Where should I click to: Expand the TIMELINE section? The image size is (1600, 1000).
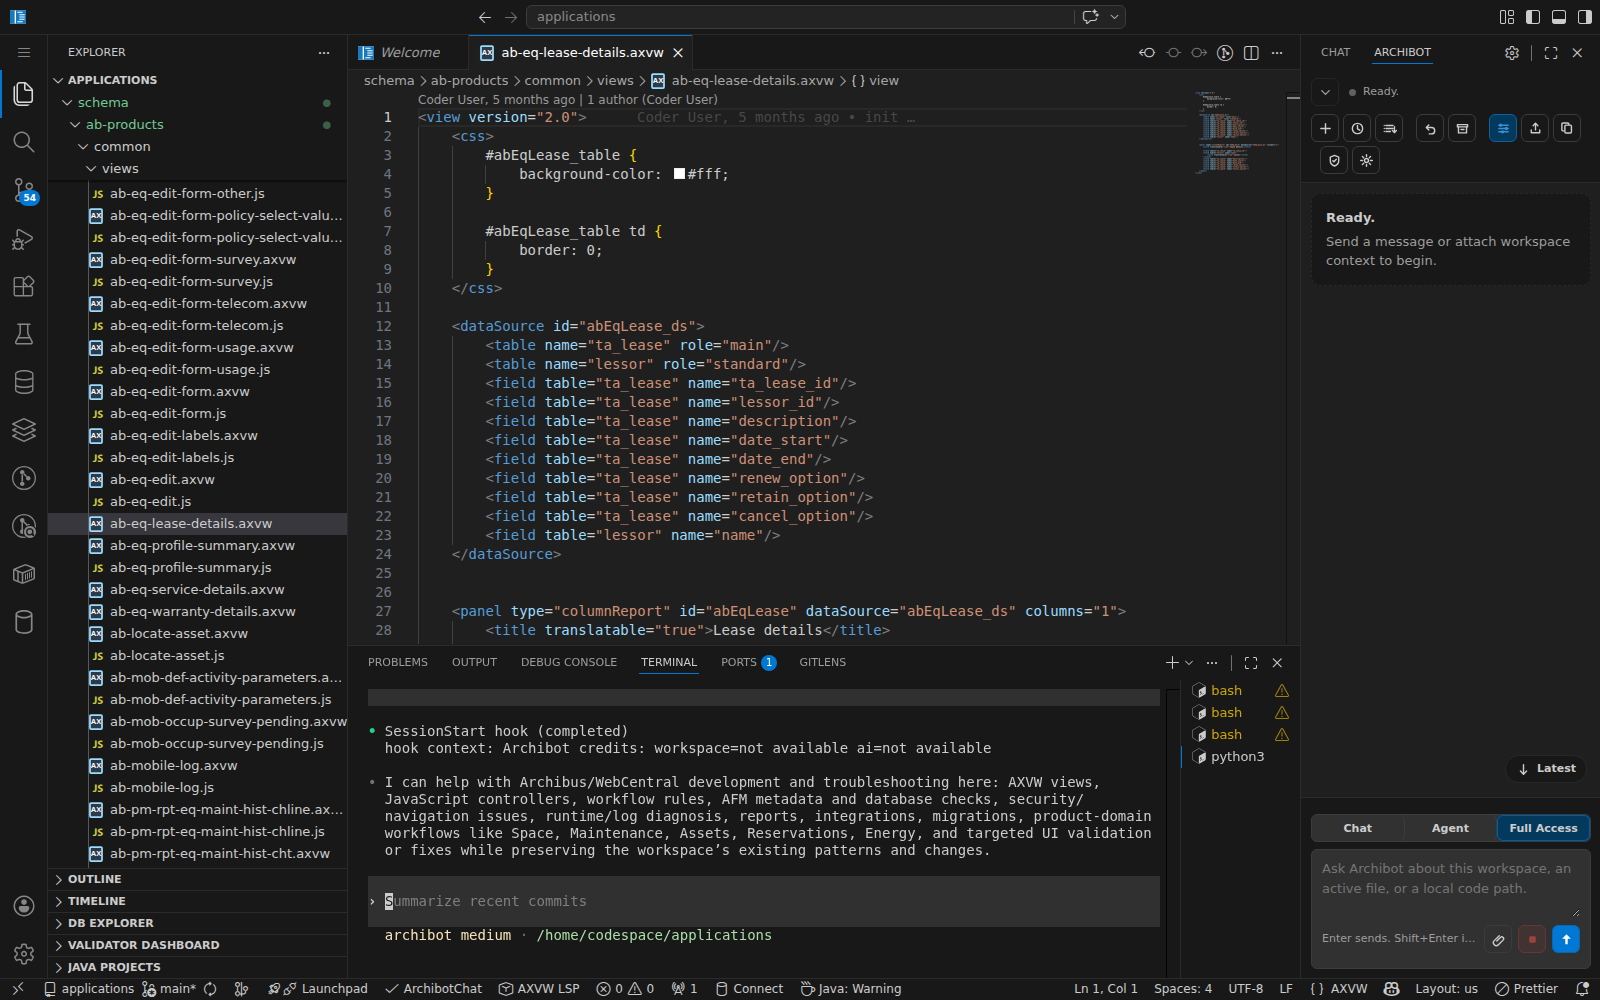[196, 901]
